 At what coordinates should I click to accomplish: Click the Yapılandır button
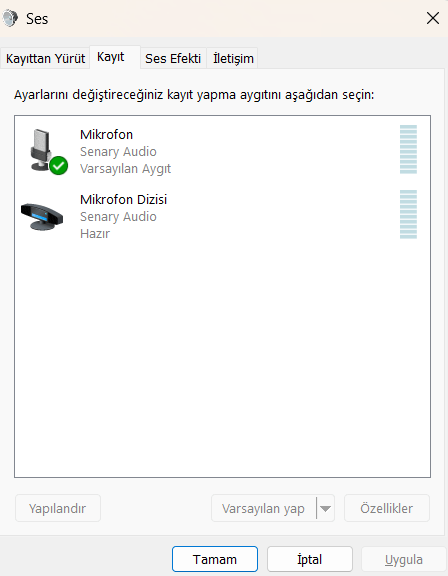[x=58, y=508]
